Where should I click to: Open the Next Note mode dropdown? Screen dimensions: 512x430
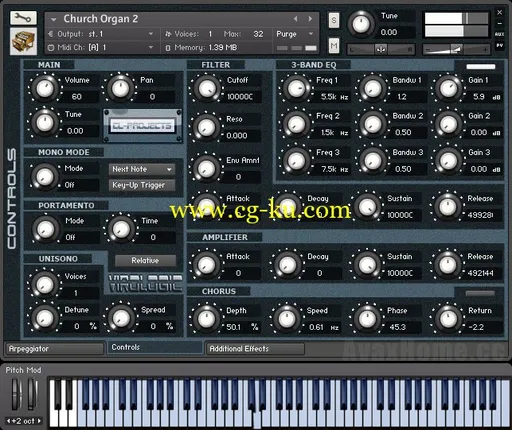[142, 169]
